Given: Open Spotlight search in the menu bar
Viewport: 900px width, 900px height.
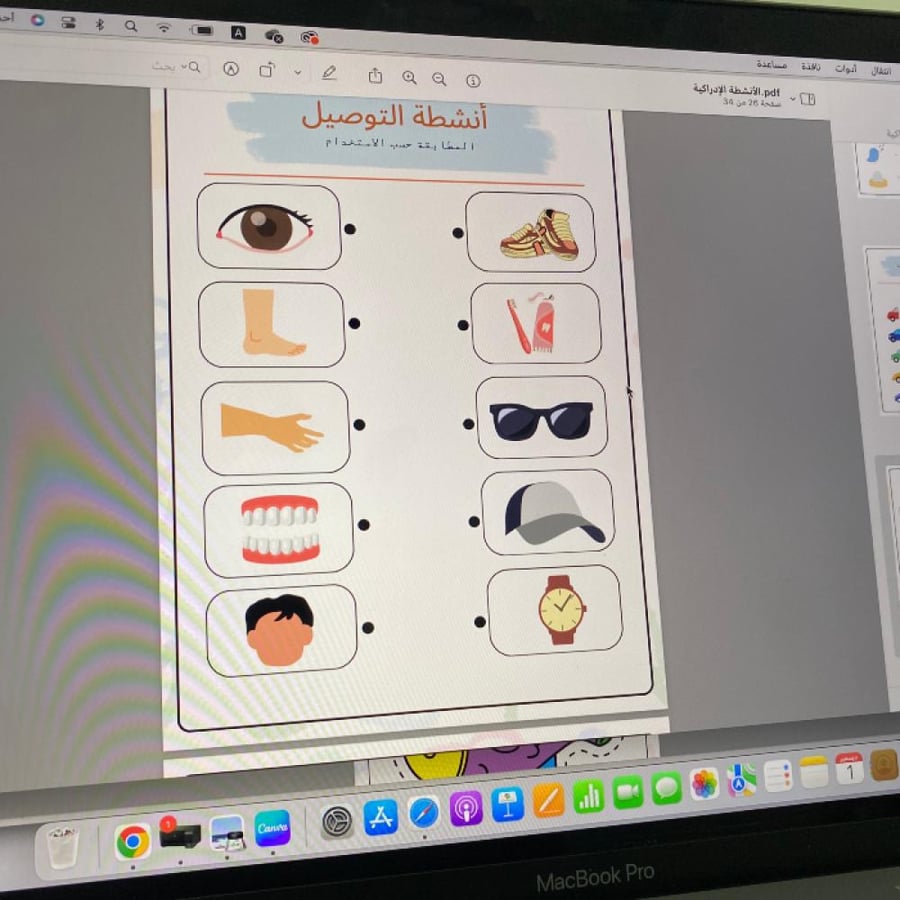Looking at the screenshot, I should 131,26.
